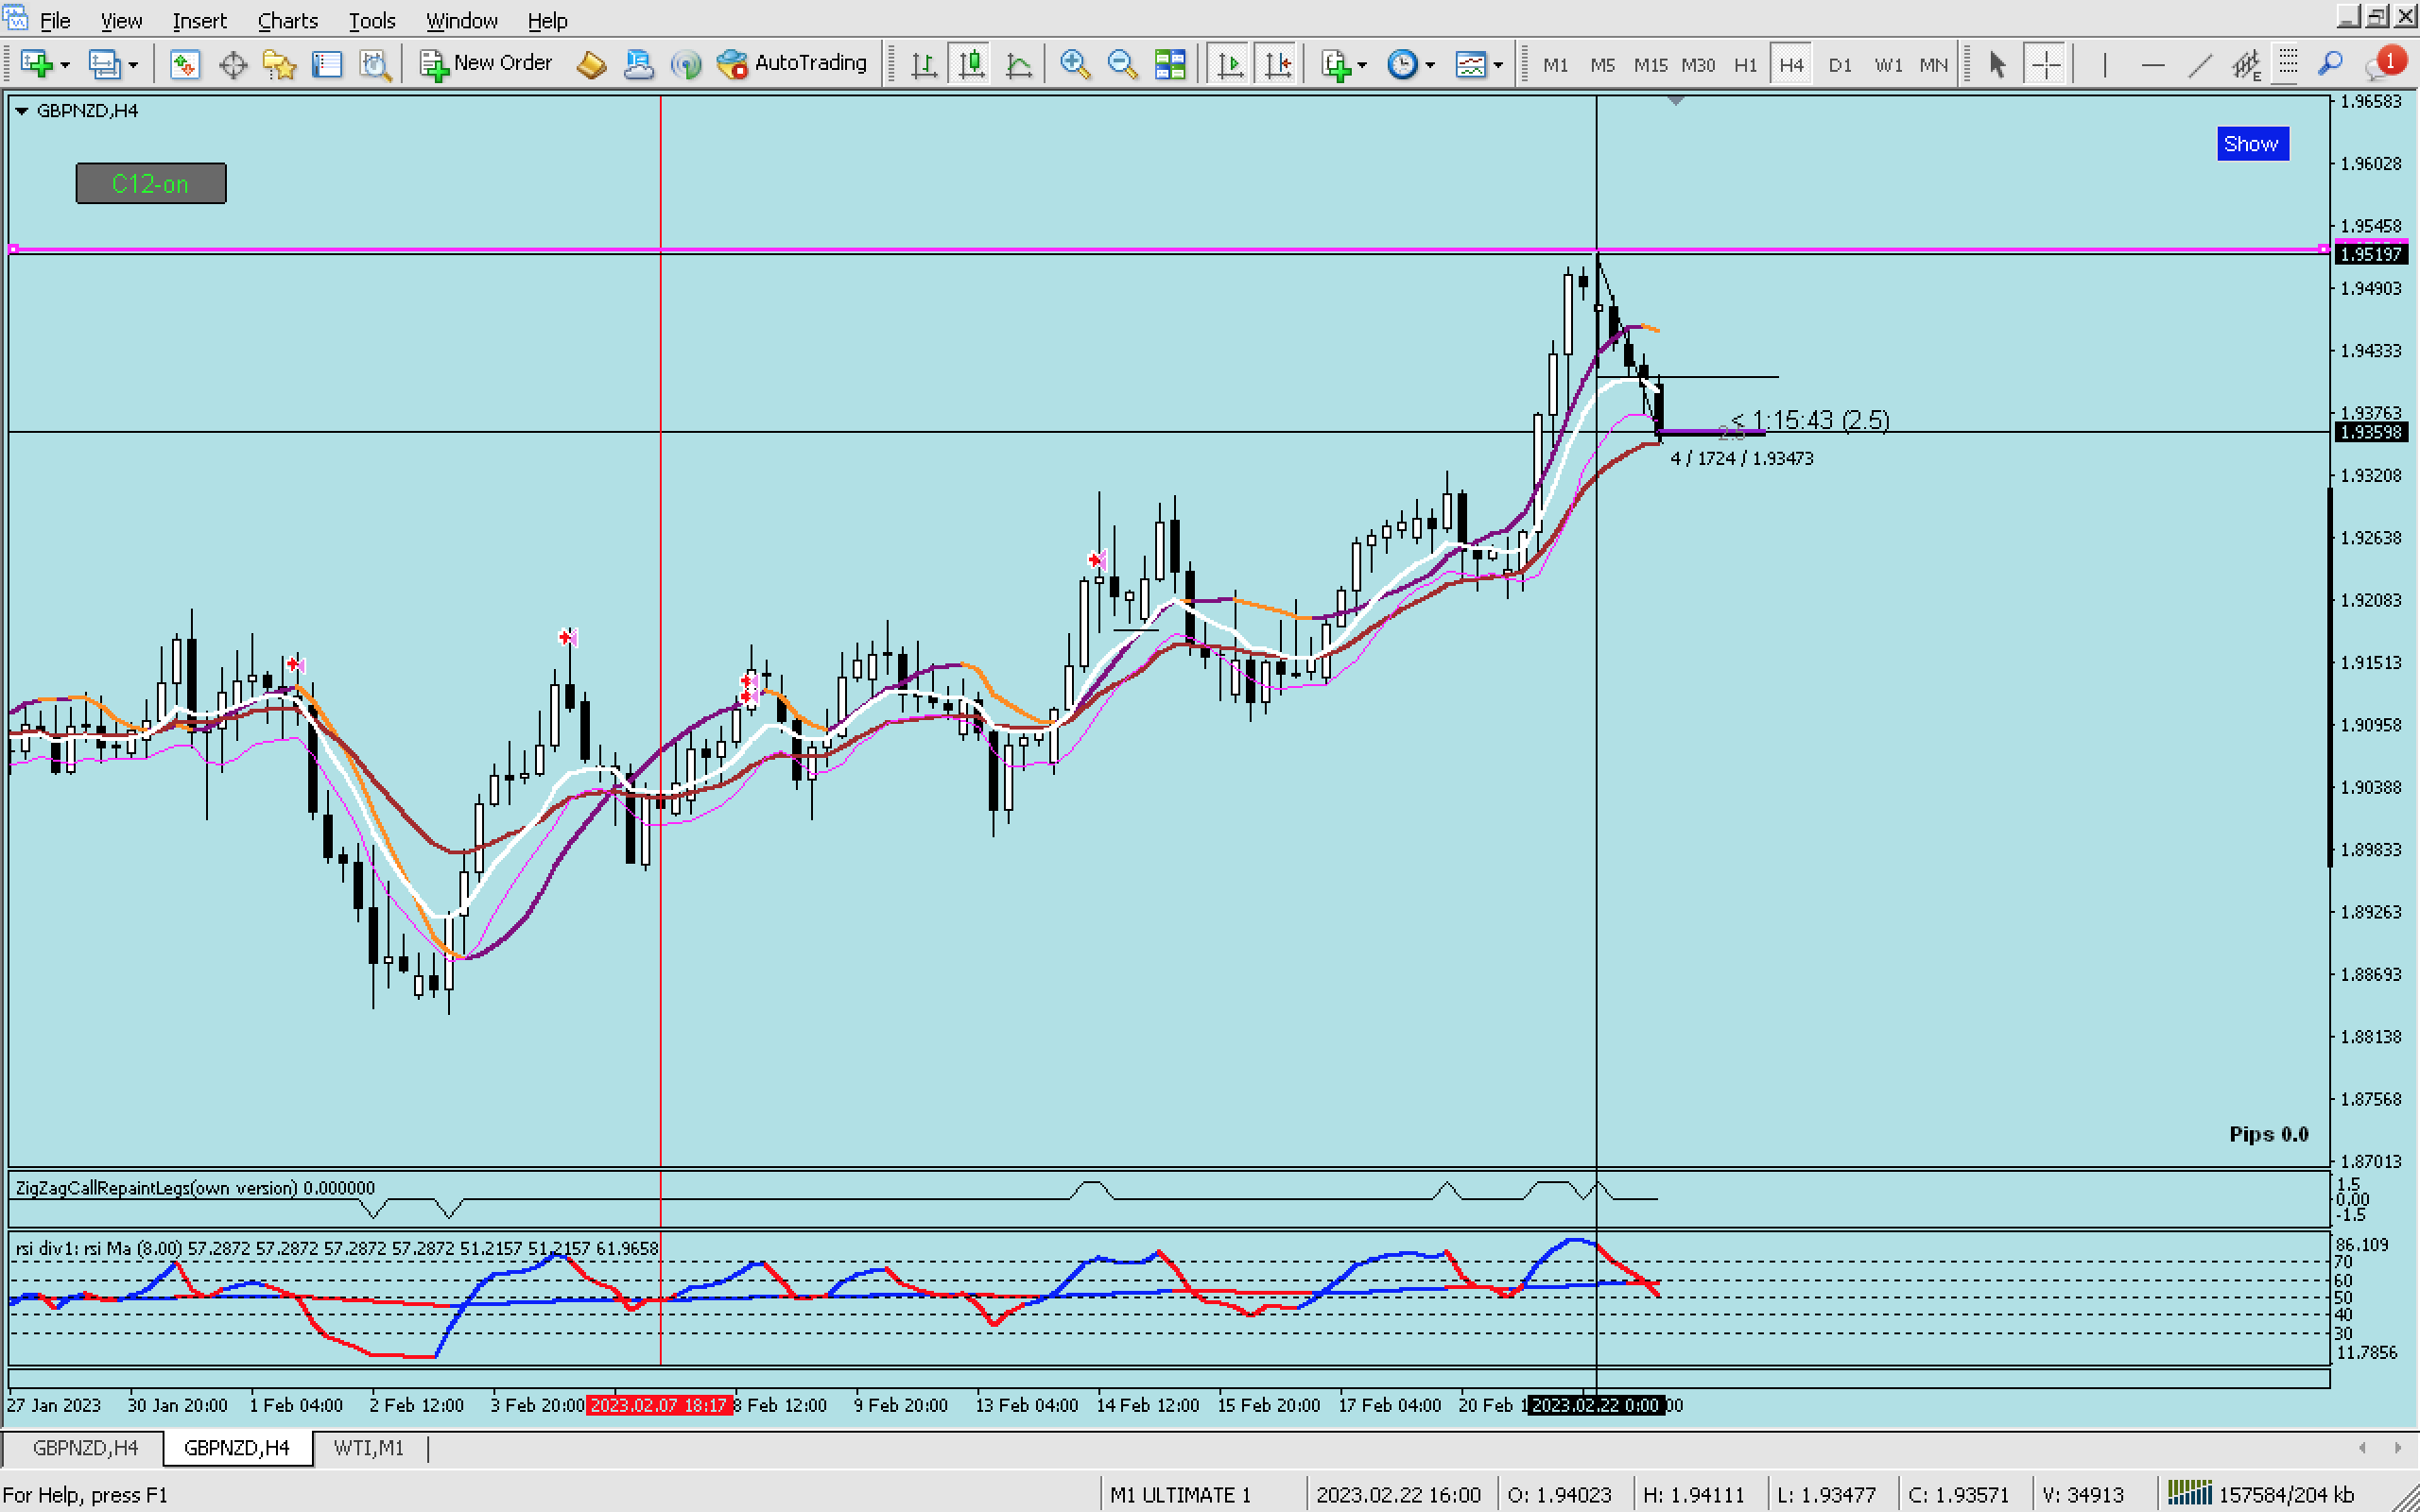Viewport: 2420px width, 1512px height.
Task: Click the Zoom In magnifier icon
Action: tap(1074, 64)
